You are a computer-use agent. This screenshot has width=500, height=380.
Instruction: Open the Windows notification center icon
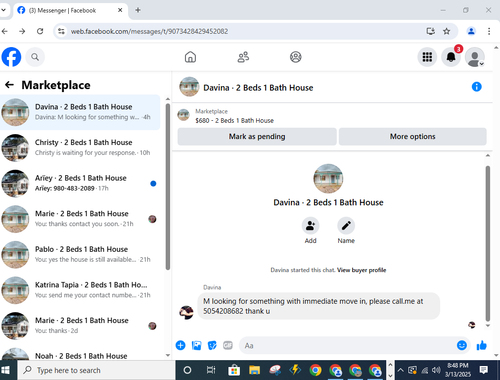coord(484,370)
